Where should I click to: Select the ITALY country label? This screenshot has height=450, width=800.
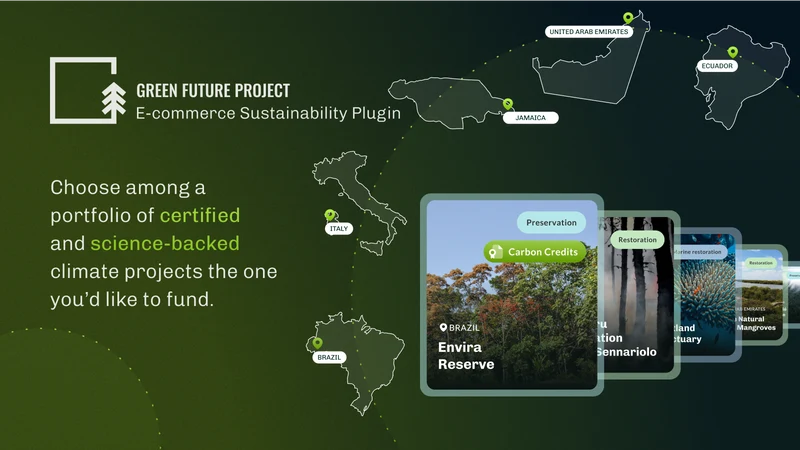pos(339,229)
